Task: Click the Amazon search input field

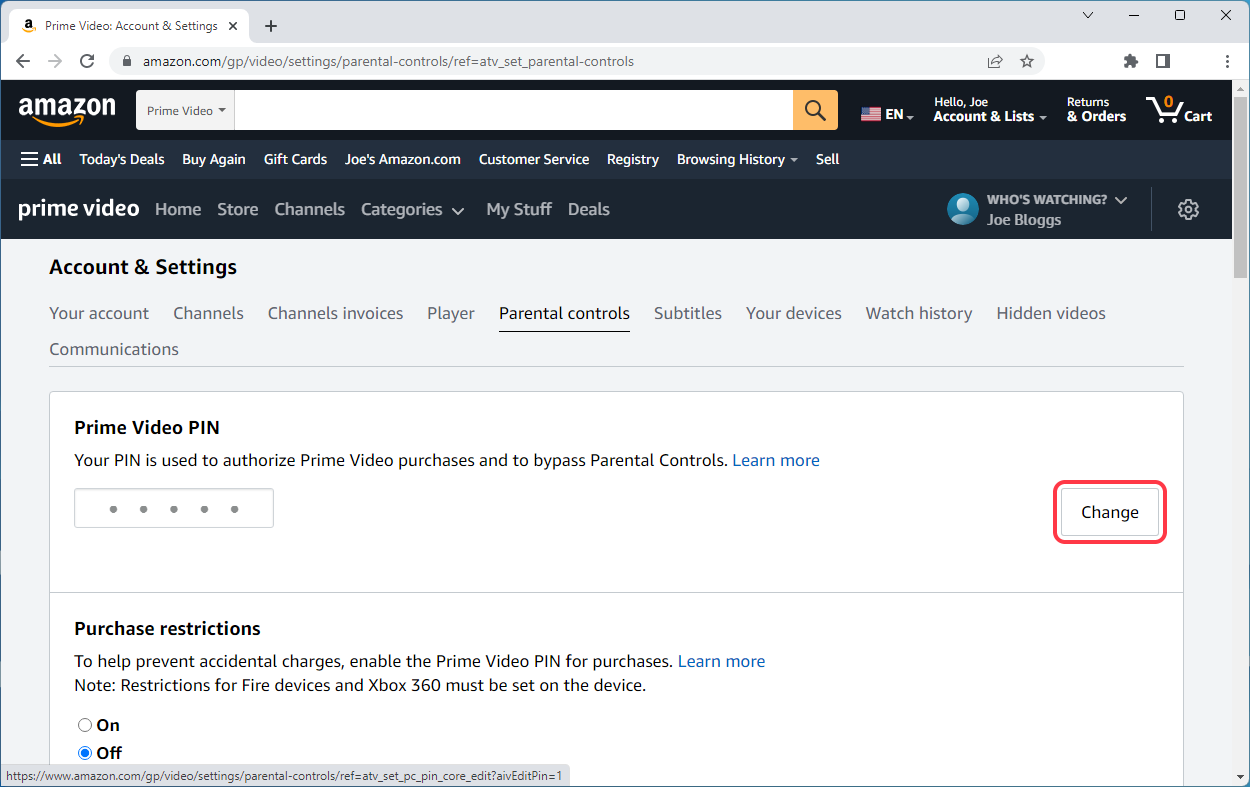Action: tap(514, 110)
